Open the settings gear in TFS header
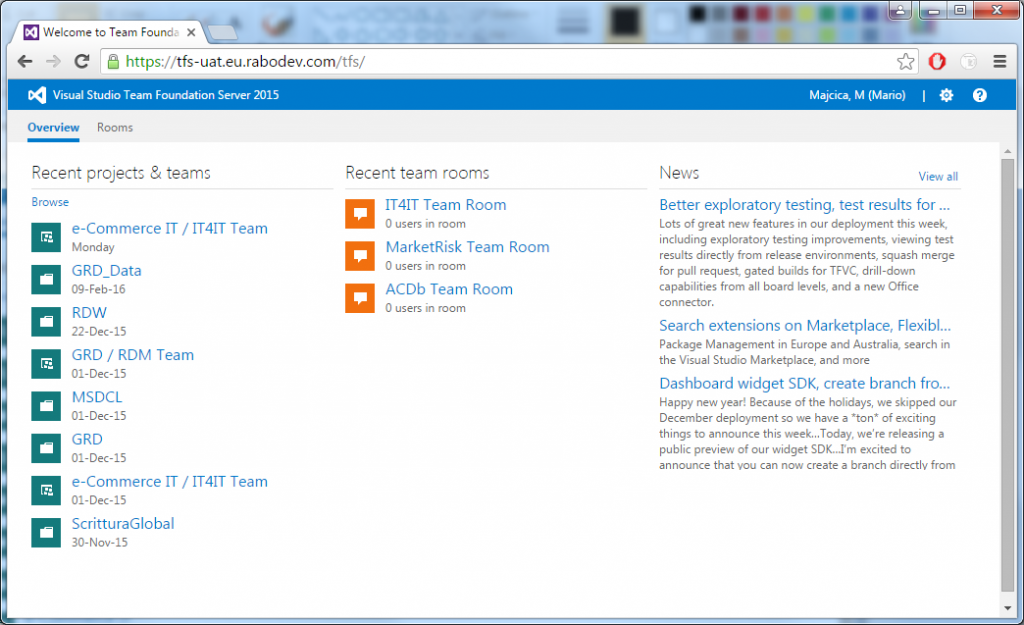Screen dimensions: 1024x625 click(x=946, y=95)
